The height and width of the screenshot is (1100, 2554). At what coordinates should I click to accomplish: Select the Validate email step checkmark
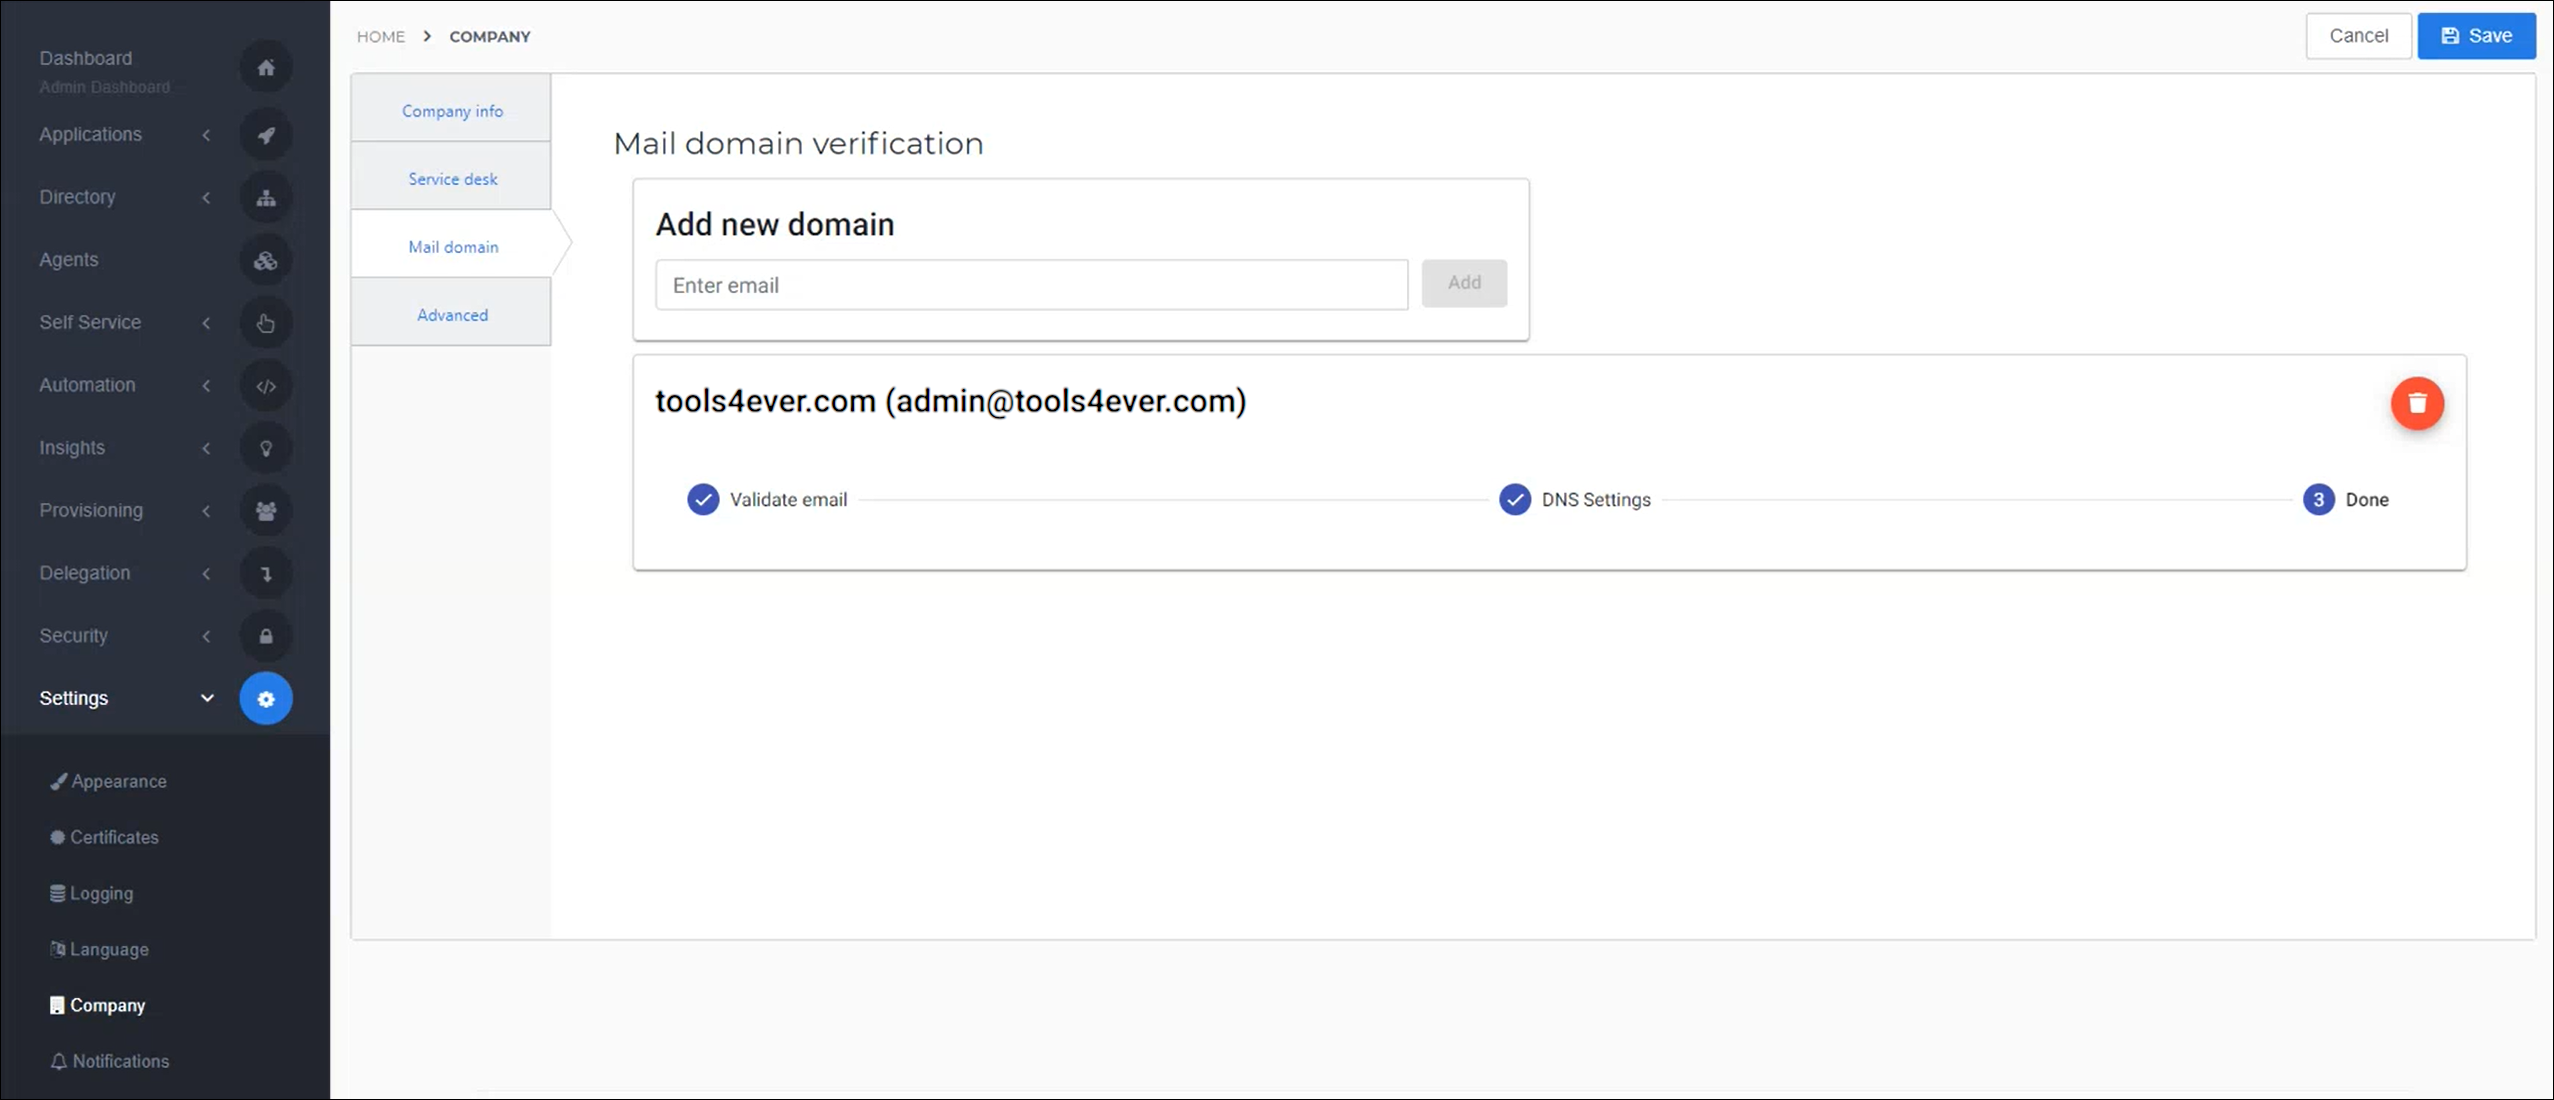pyautogui.click(x=703, y=499)
